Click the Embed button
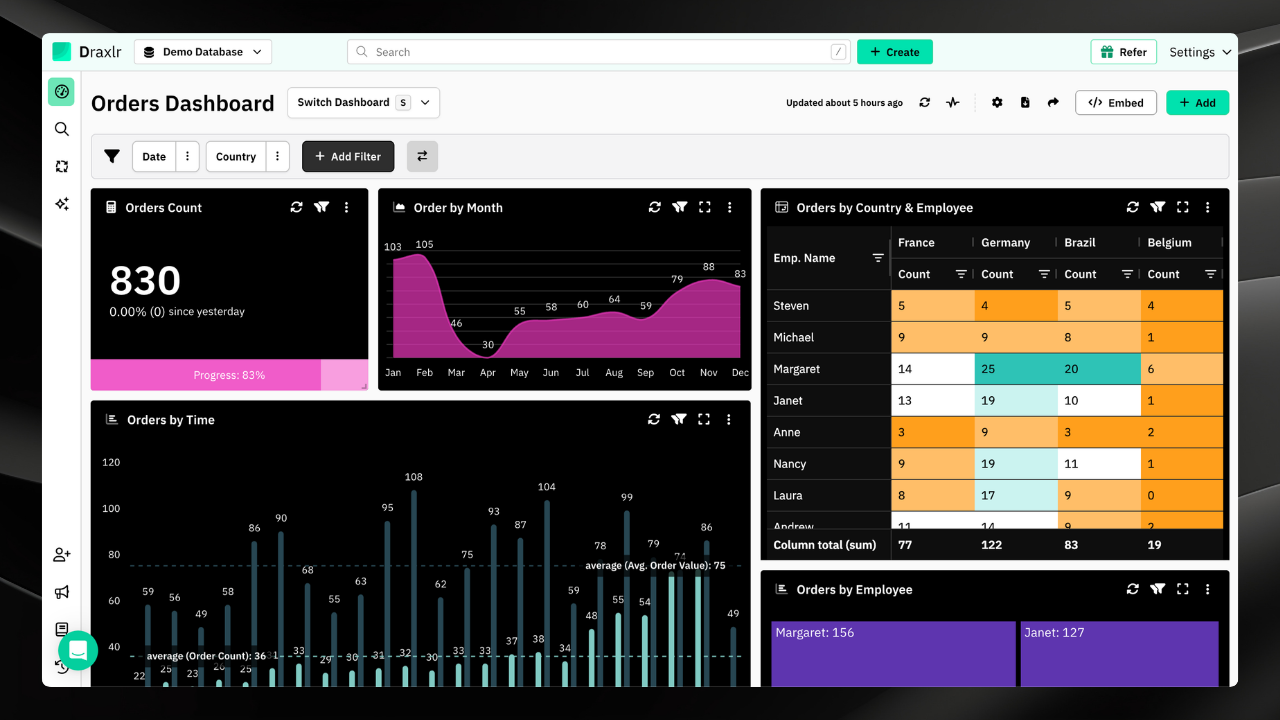The height and width of the screenshot is (720, 1280). [x=1115, y=102]
